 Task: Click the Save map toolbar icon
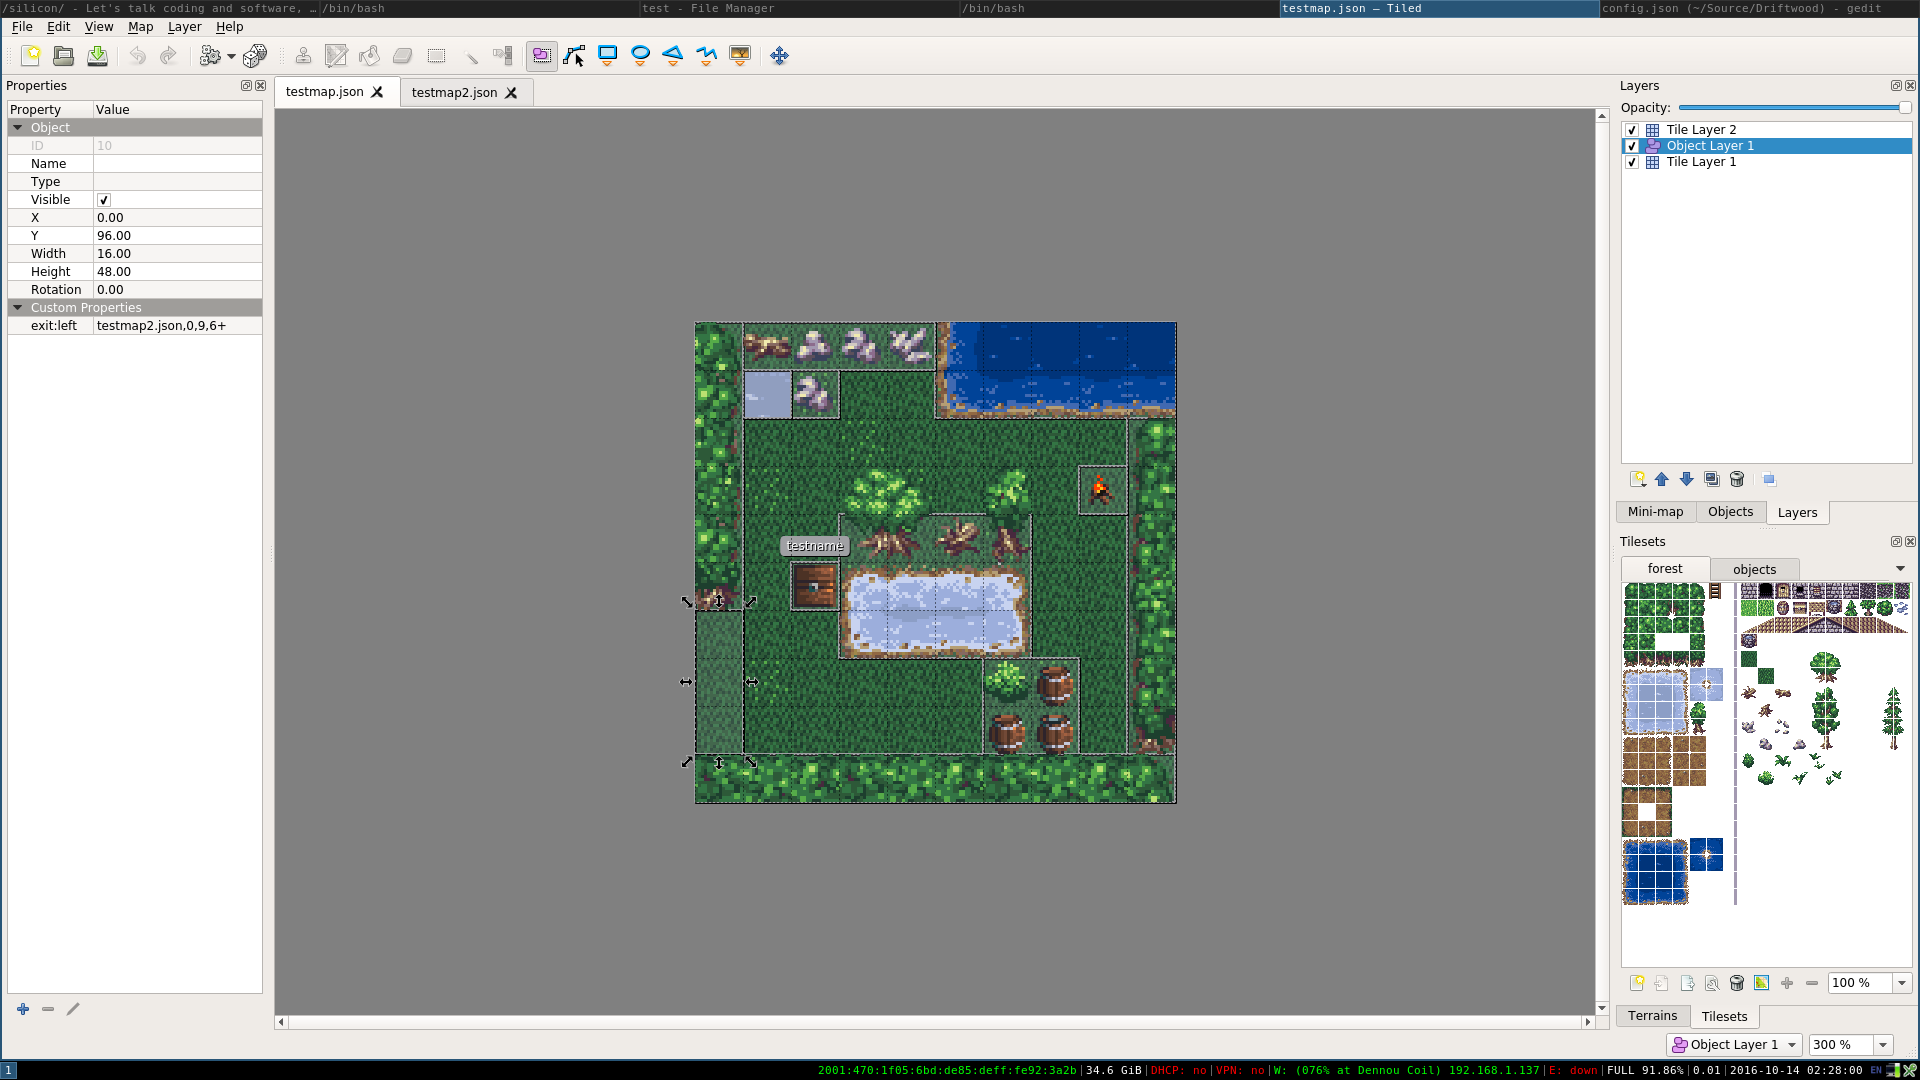click(x=97, y=55)
